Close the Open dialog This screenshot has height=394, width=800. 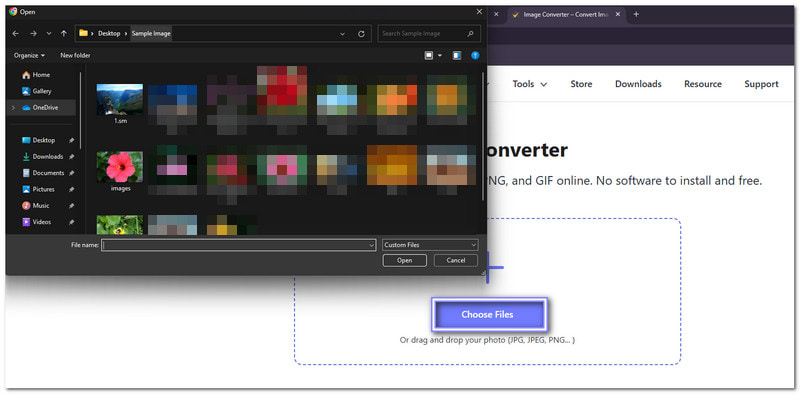click(479, 12)
